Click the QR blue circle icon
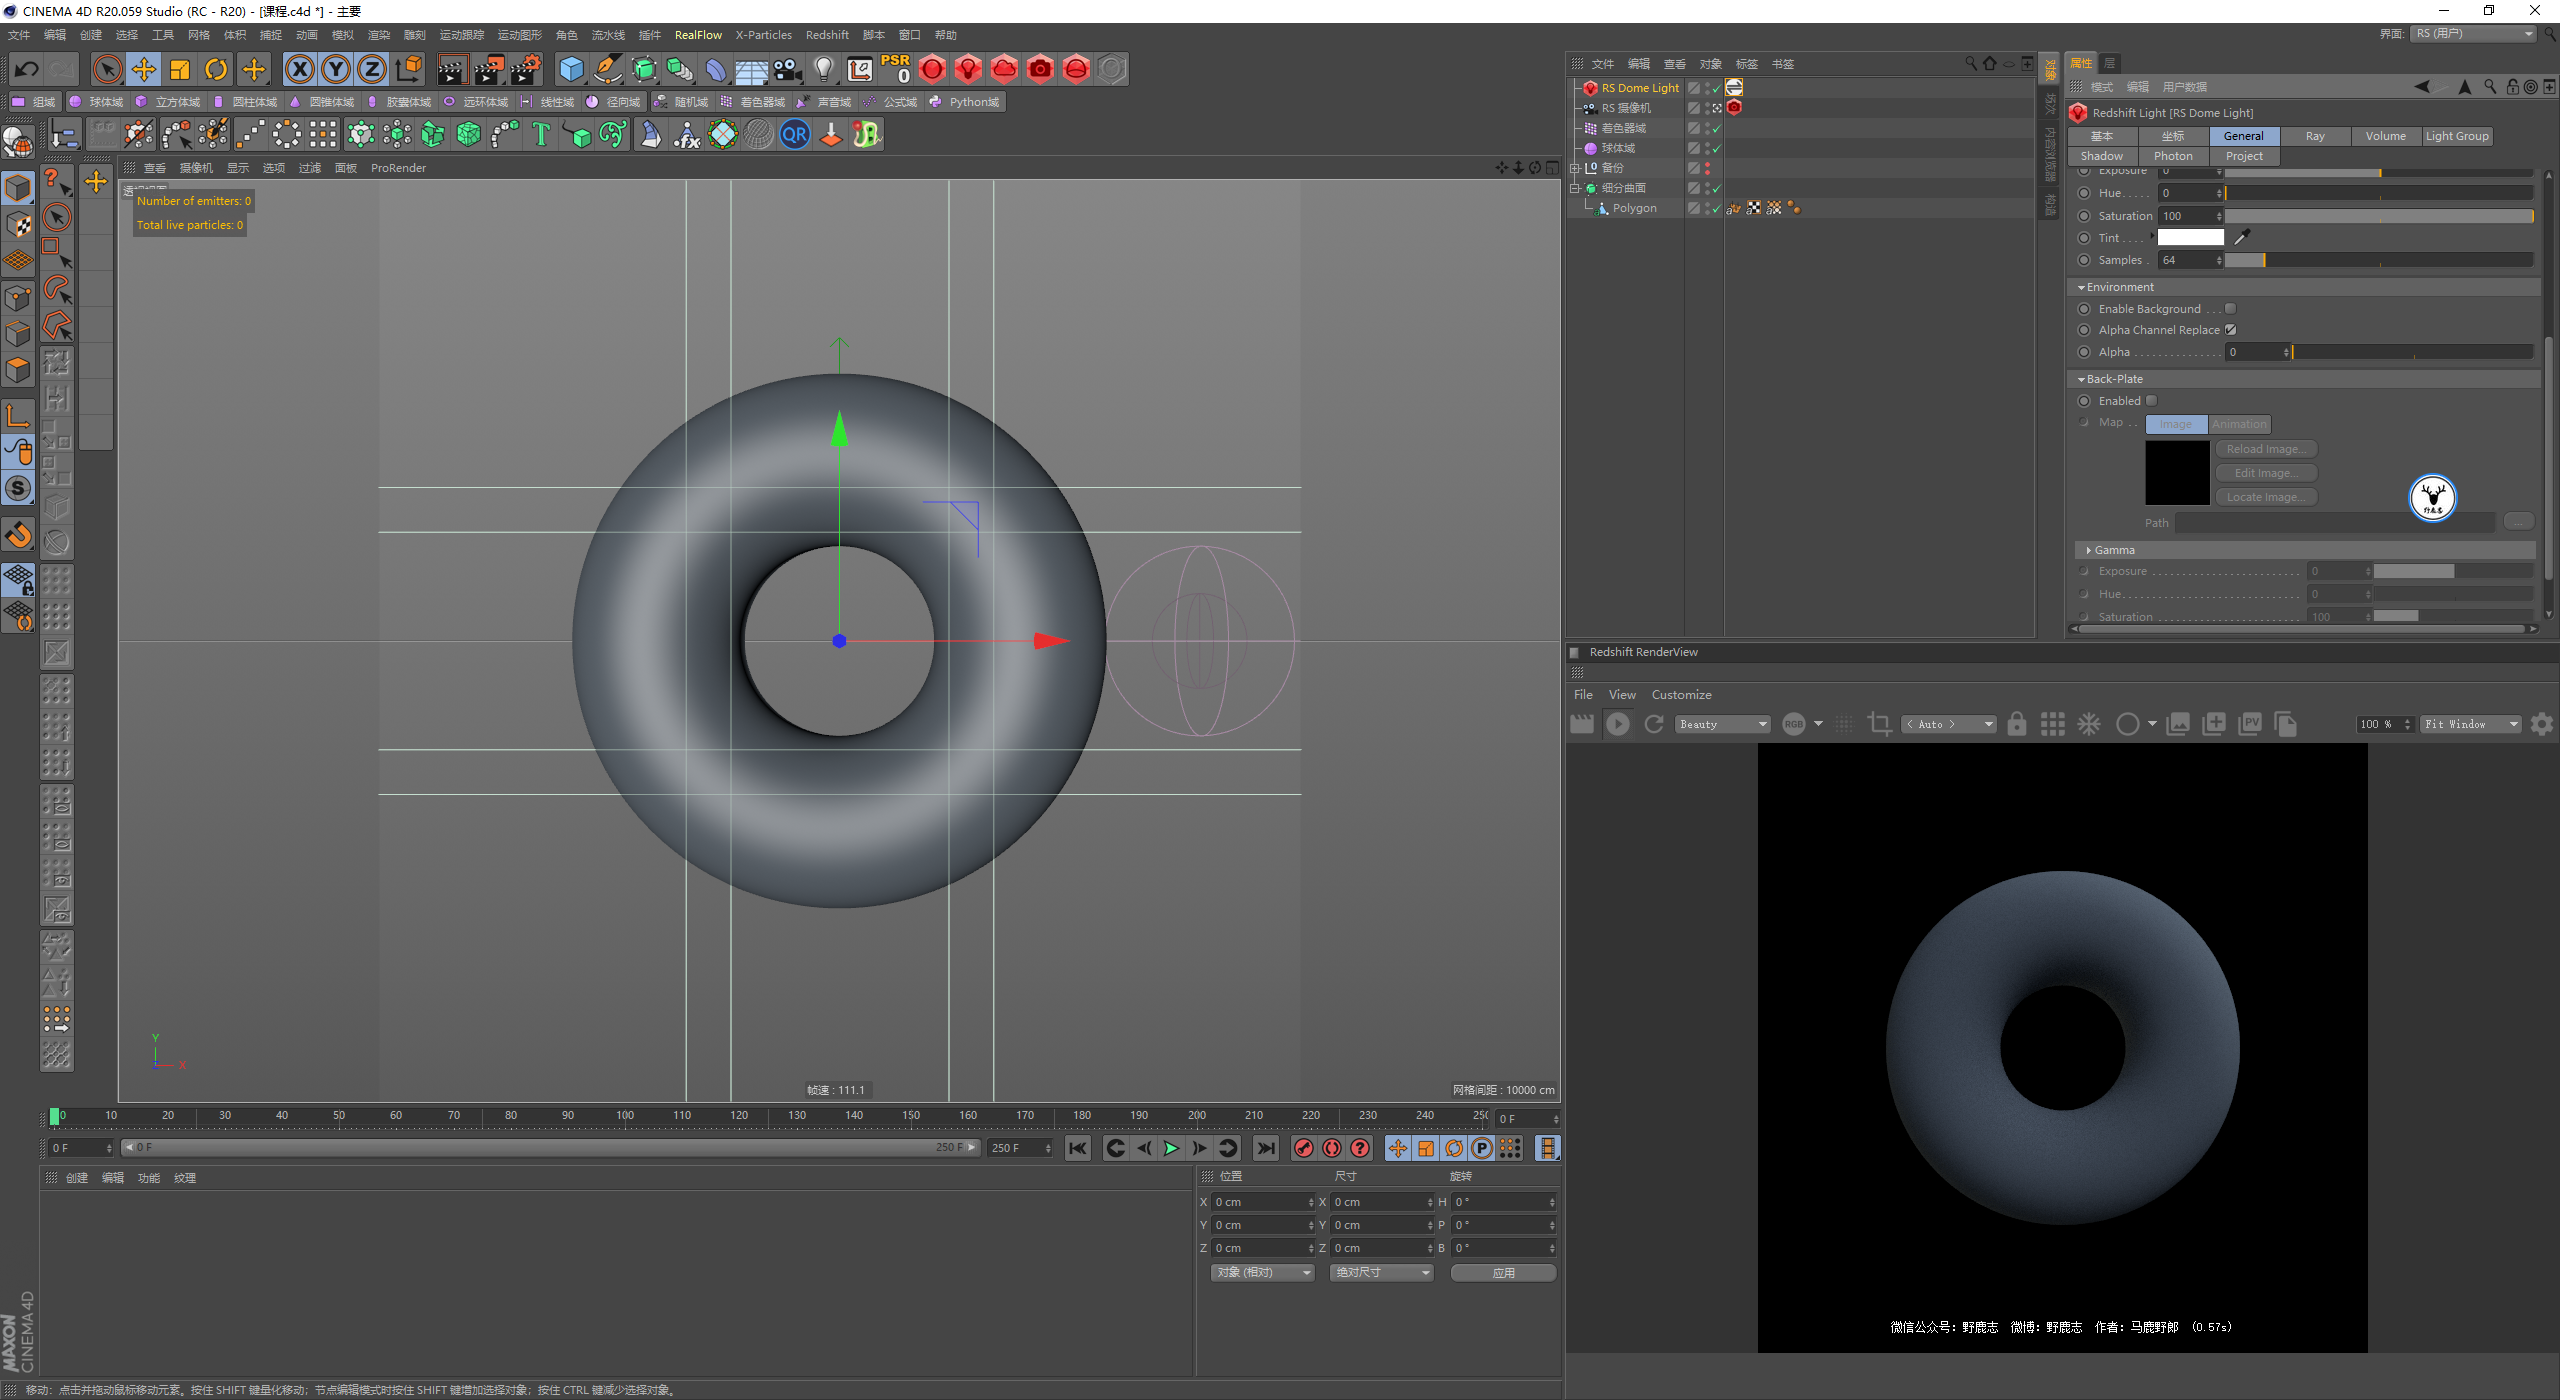The image size is (2560, 1400). [x=795, y=134]
